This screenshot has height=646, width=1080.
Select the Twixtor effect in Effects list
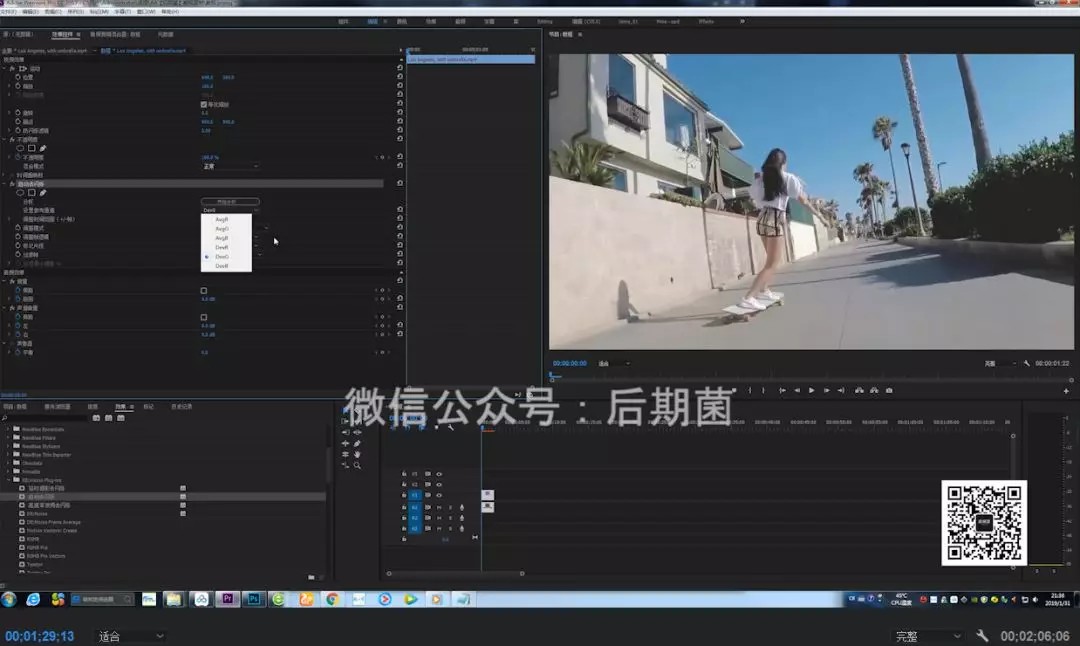(x=34, y=564)
